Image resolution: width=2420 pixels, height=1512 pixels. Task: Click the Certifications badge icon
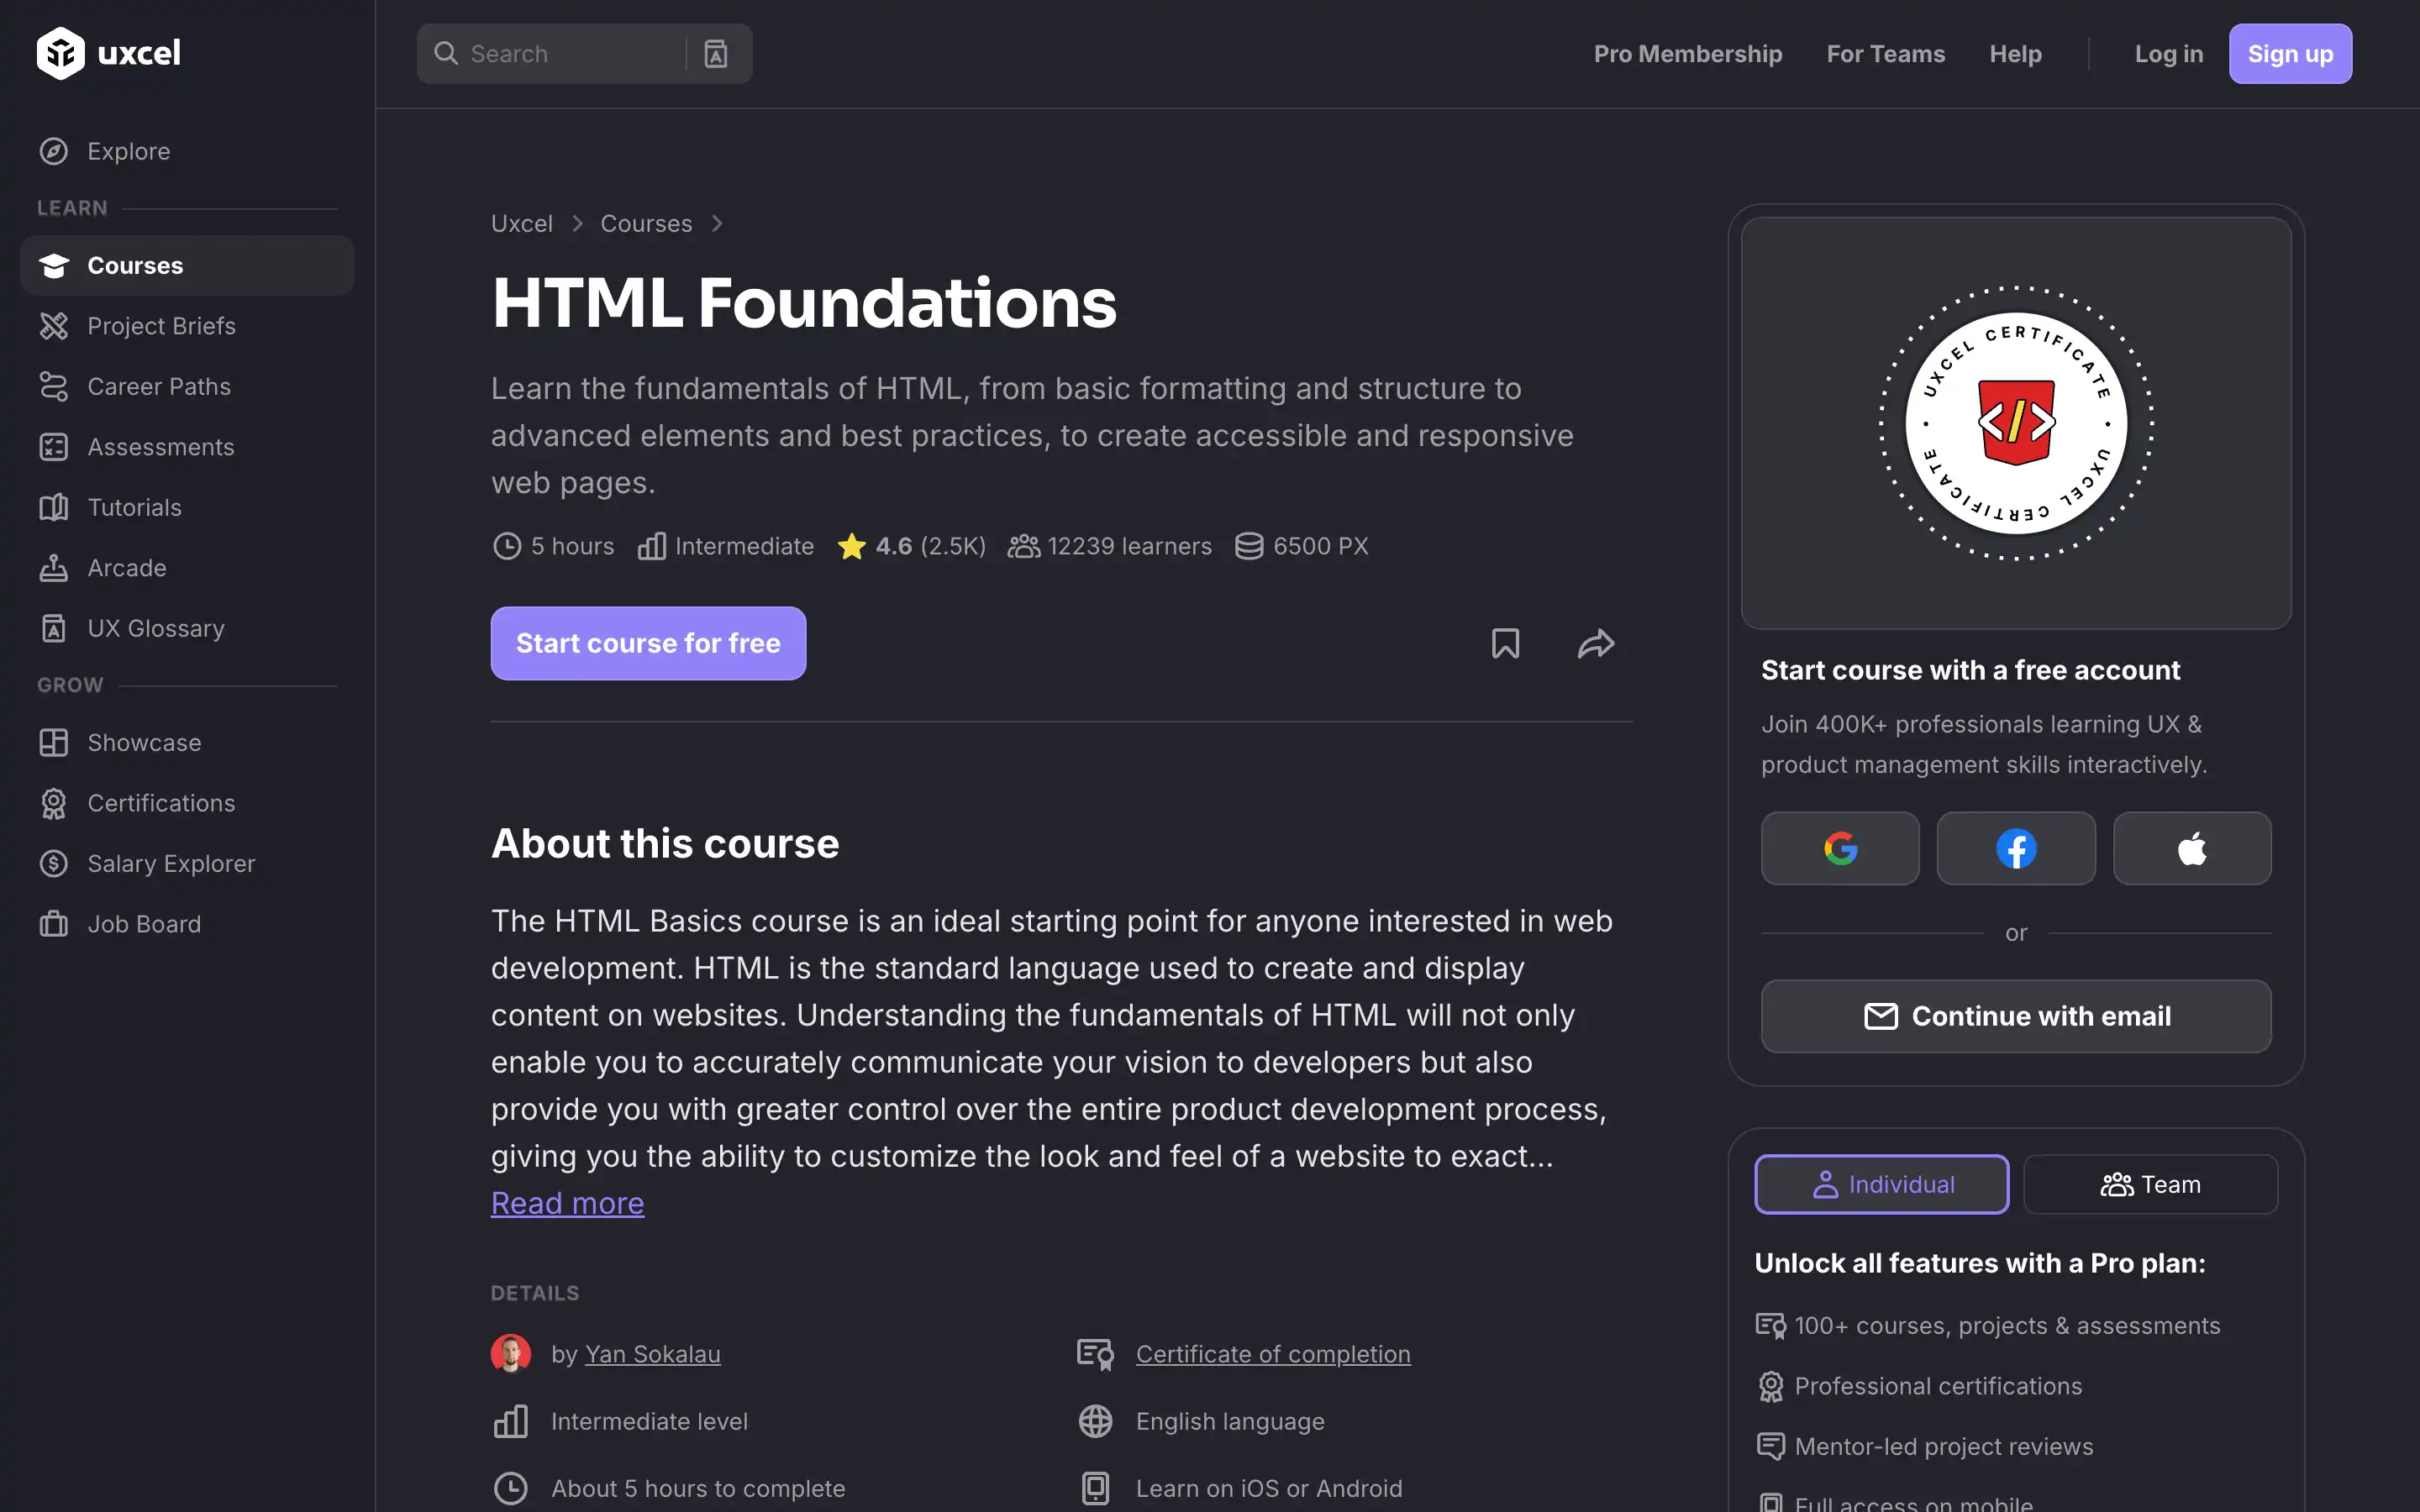[x=54, y=803]
